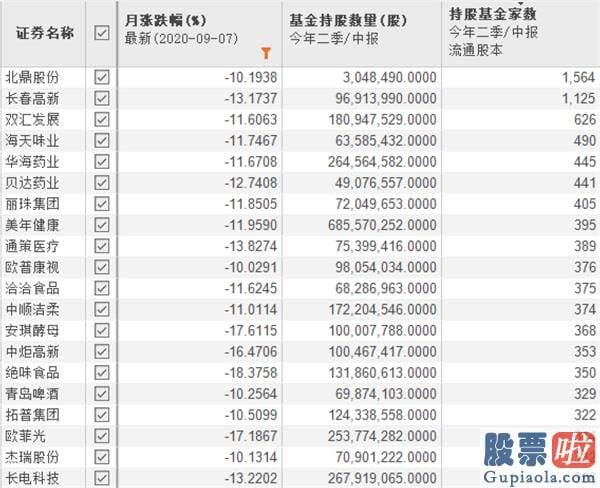Select the stock name 华海药业

[32, 162]
